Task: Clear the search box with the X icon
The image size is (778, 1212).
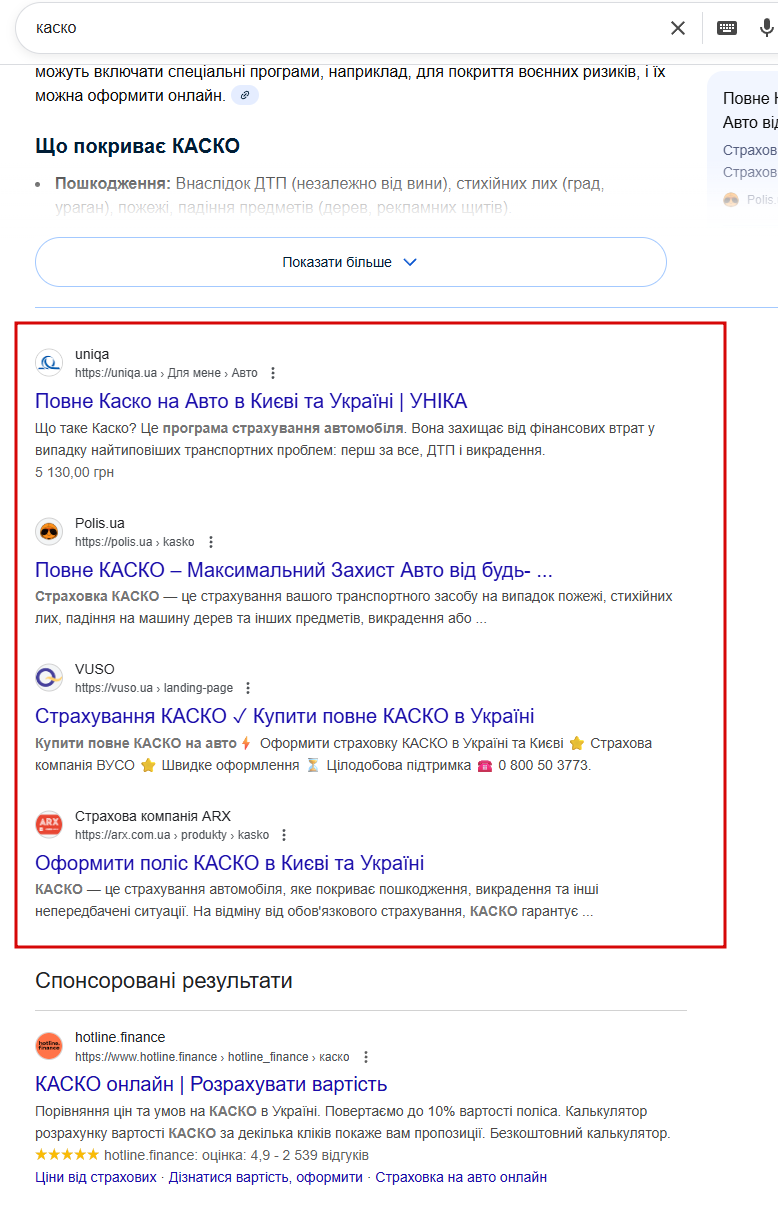Action: [x=678, y=28]
